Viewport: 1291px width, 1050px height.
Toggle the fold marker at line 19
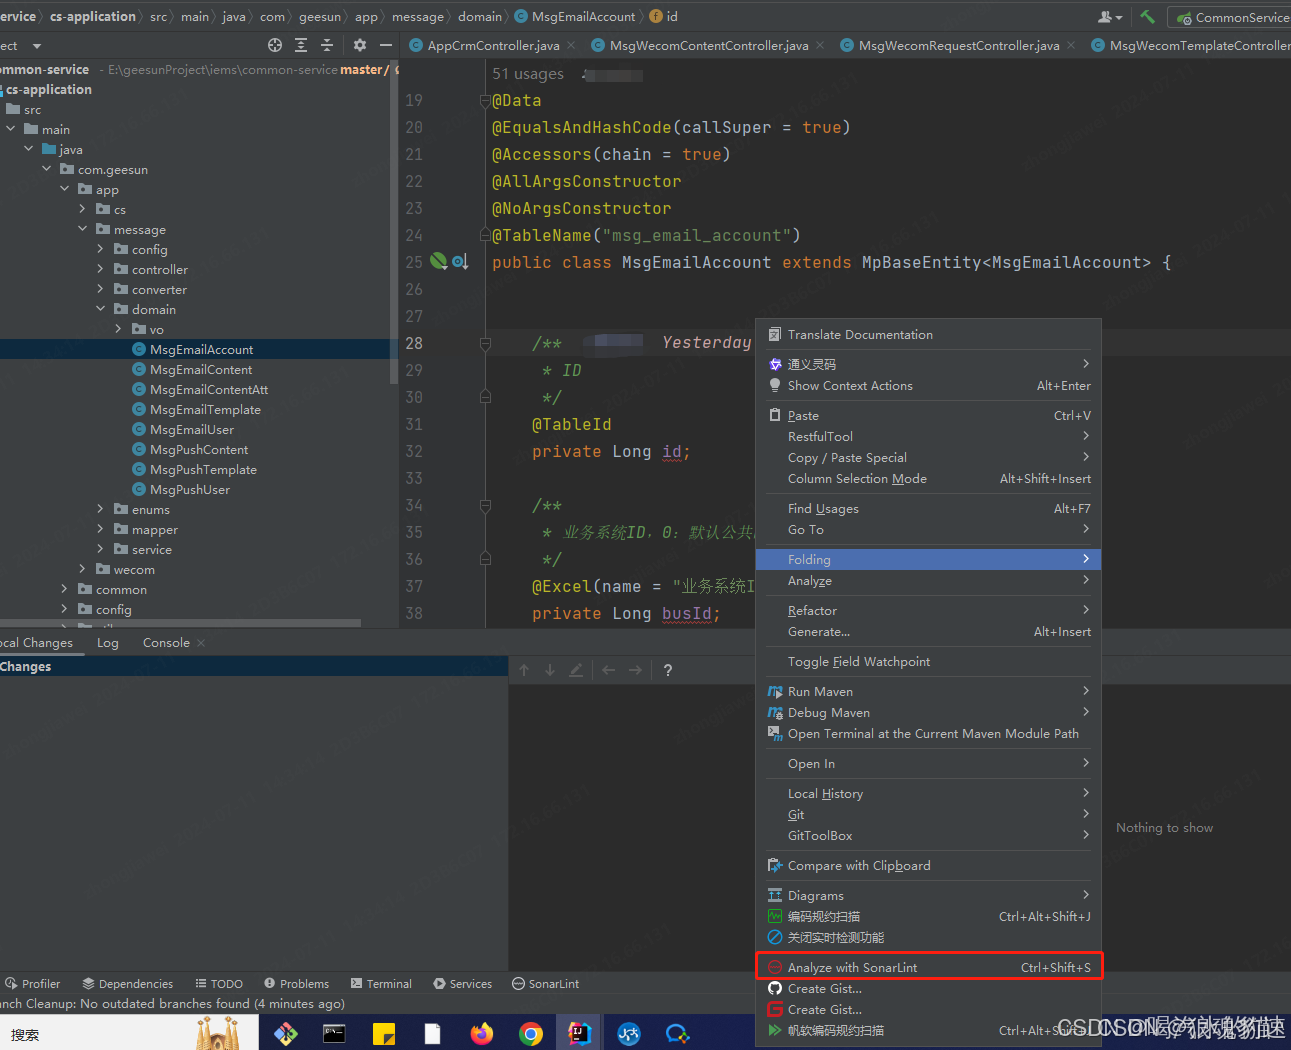tap(485, 101)
